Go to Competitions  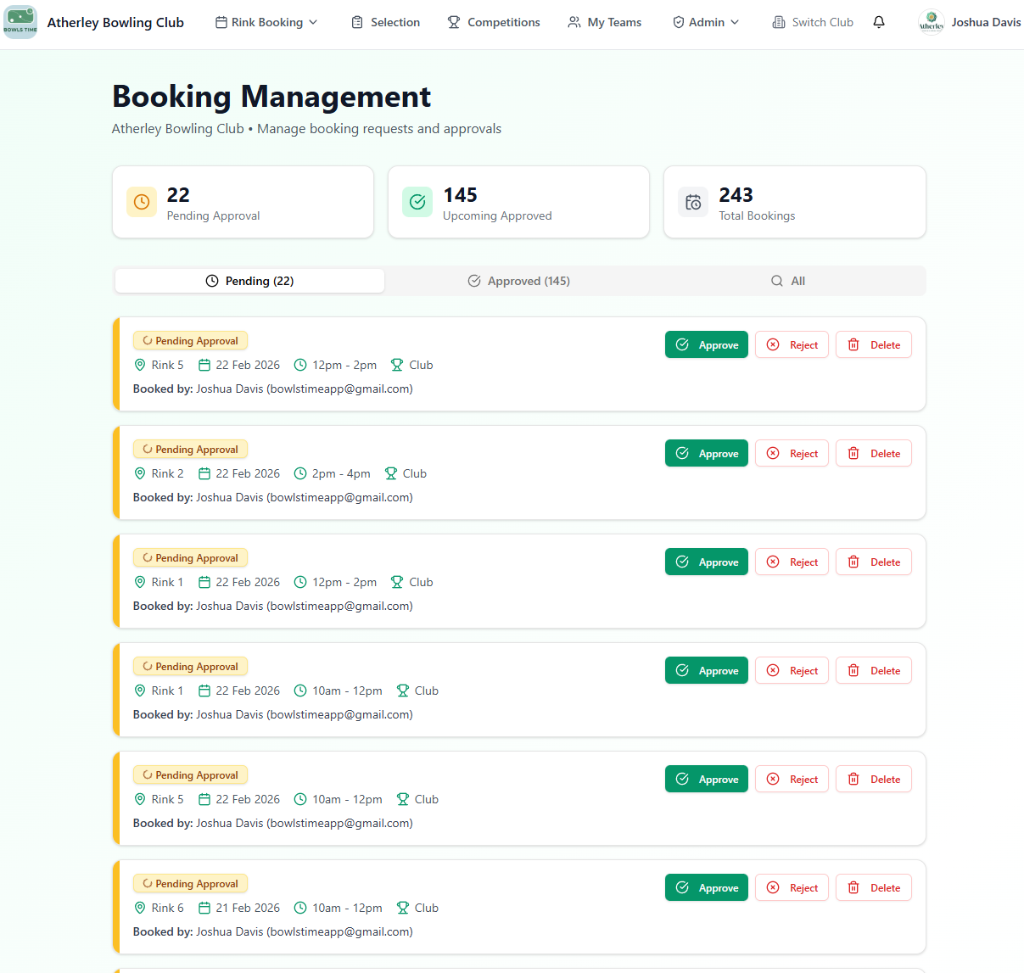[x=494, y=22]
